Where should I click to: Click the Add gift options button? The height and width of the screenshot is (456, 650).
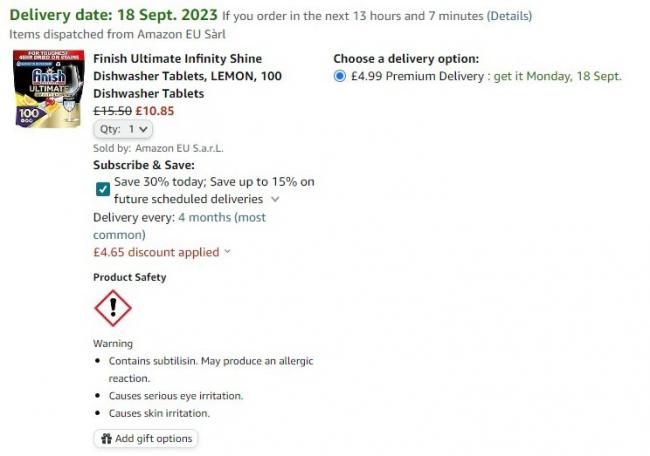(x=146, y=438)
